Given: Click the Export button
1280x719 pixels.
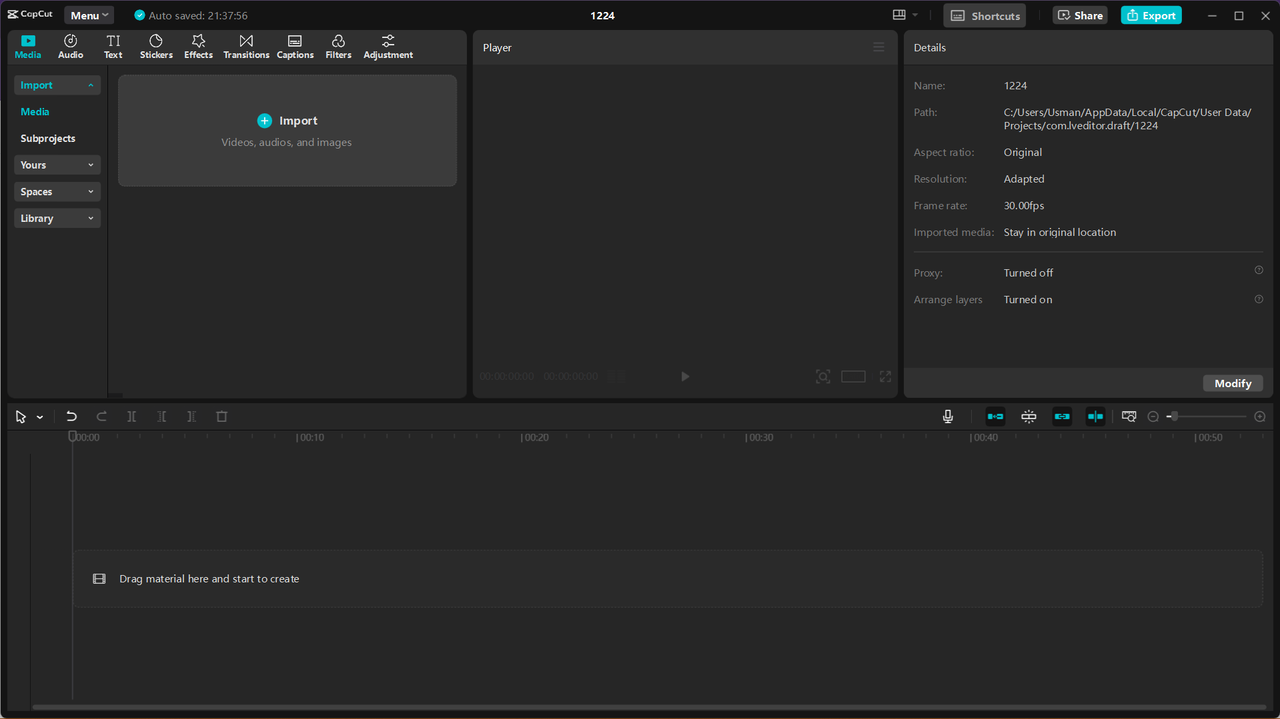Looking at the screenshot, I should (x=1151, y=16).
